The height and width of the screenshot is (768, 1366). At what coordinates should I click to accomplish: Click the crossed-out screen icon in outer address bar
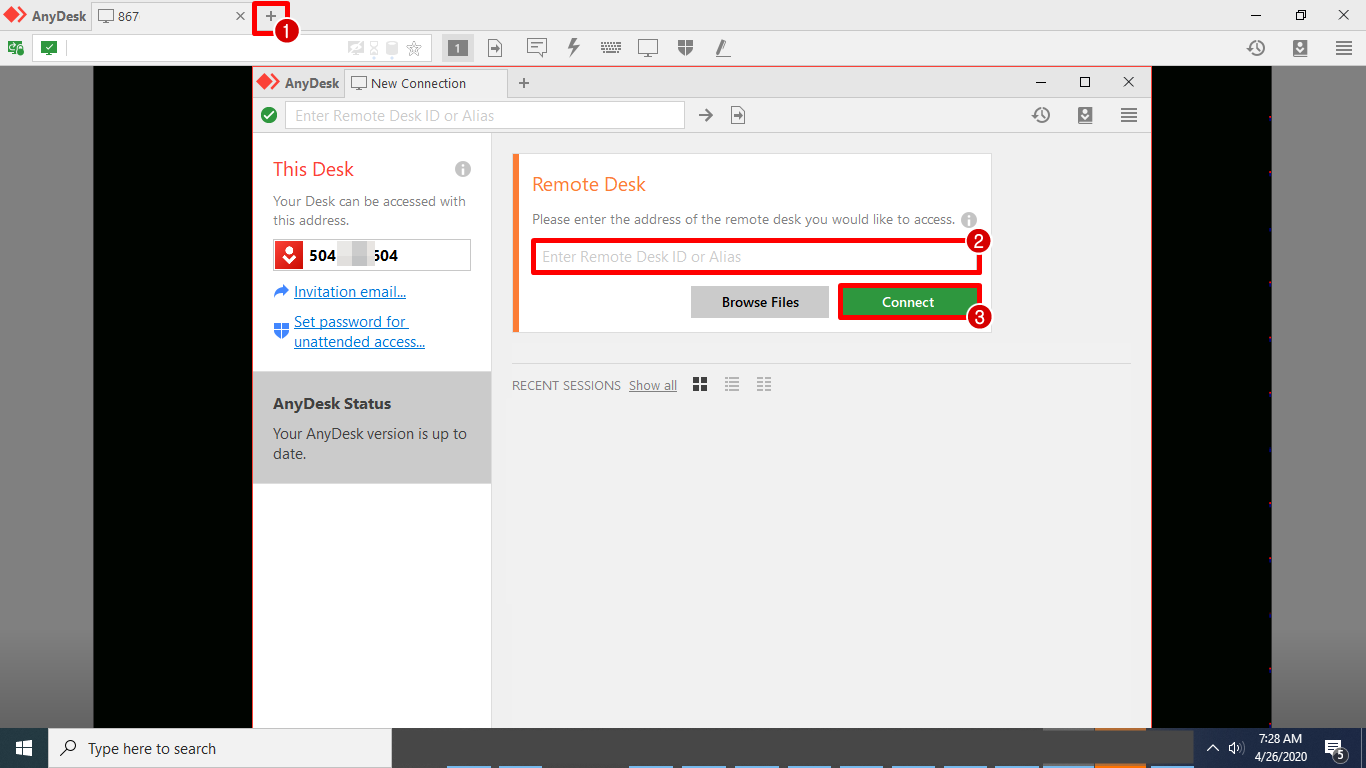[x=356, y=48]
